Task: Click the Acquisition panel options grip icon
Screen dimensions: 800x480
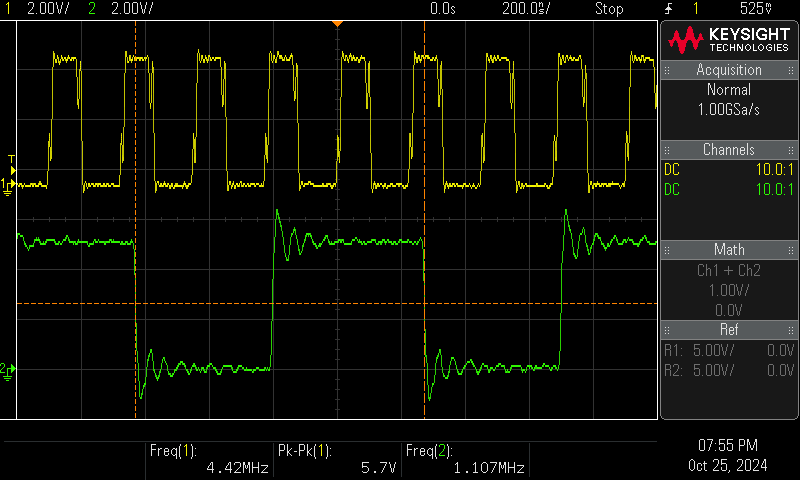Action: pyautogui.click(x=791, y=70)
